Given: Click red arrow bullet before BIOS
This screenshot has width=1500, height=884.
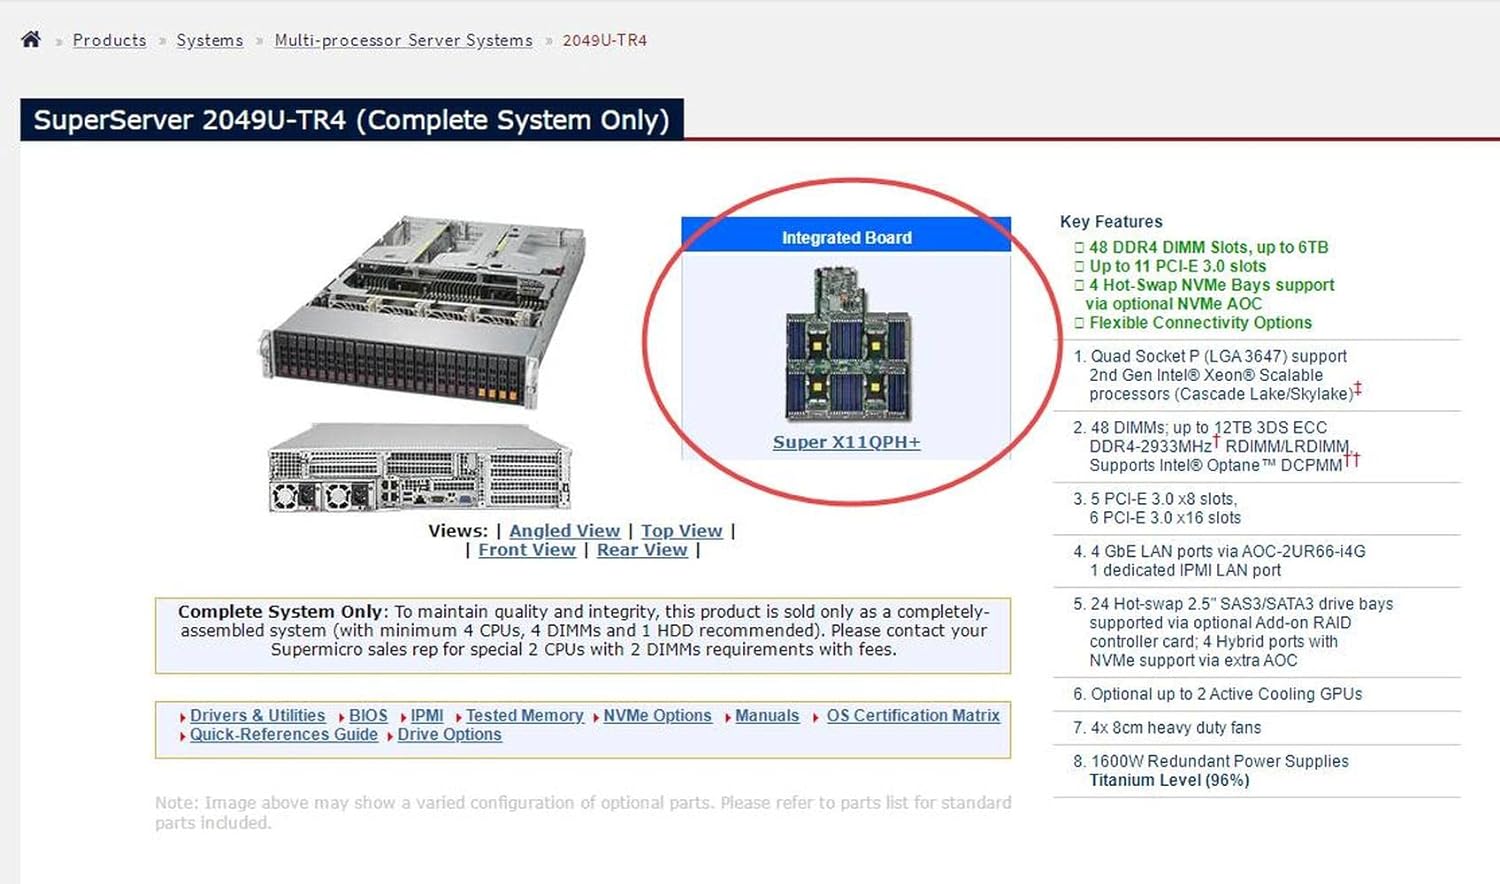Looking at the screenshot, I should pos(342,717).
